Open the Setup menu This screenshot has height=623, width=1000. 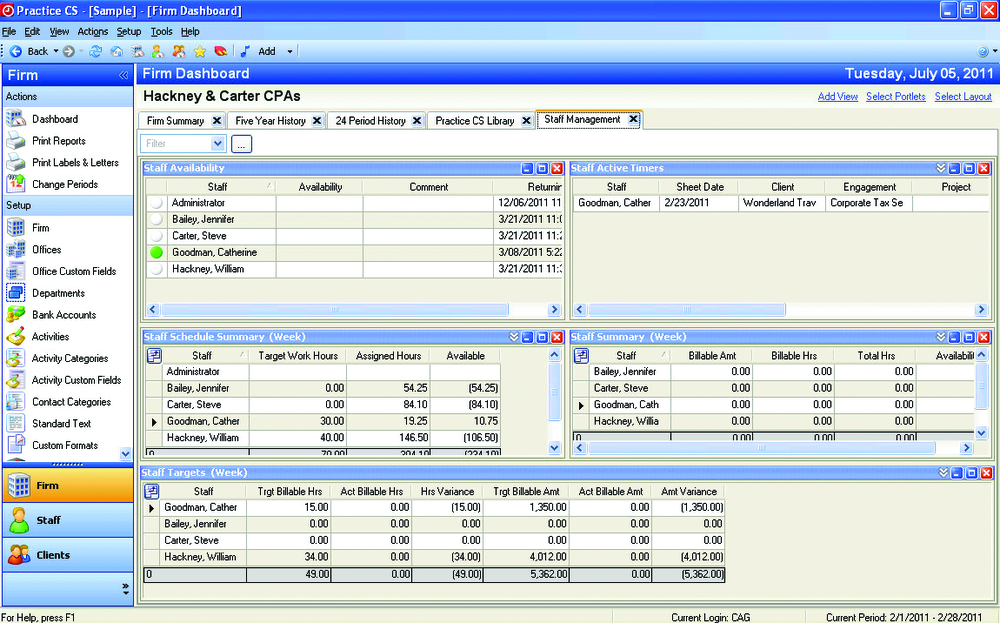[129, 32]
